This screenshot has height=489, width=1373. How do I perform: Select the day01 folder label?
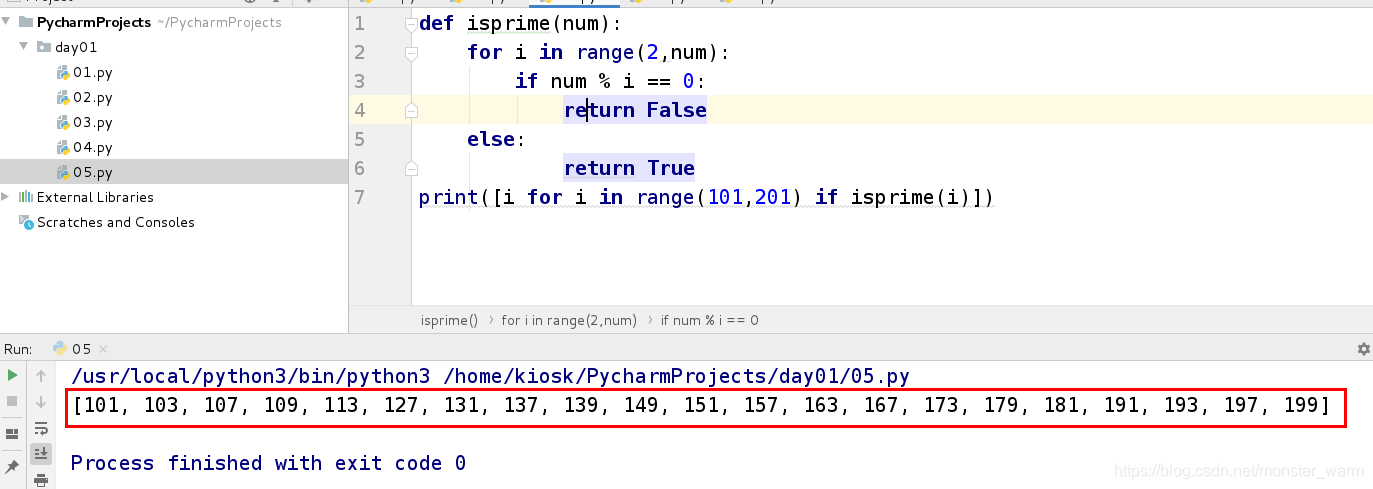coord(76,47)
